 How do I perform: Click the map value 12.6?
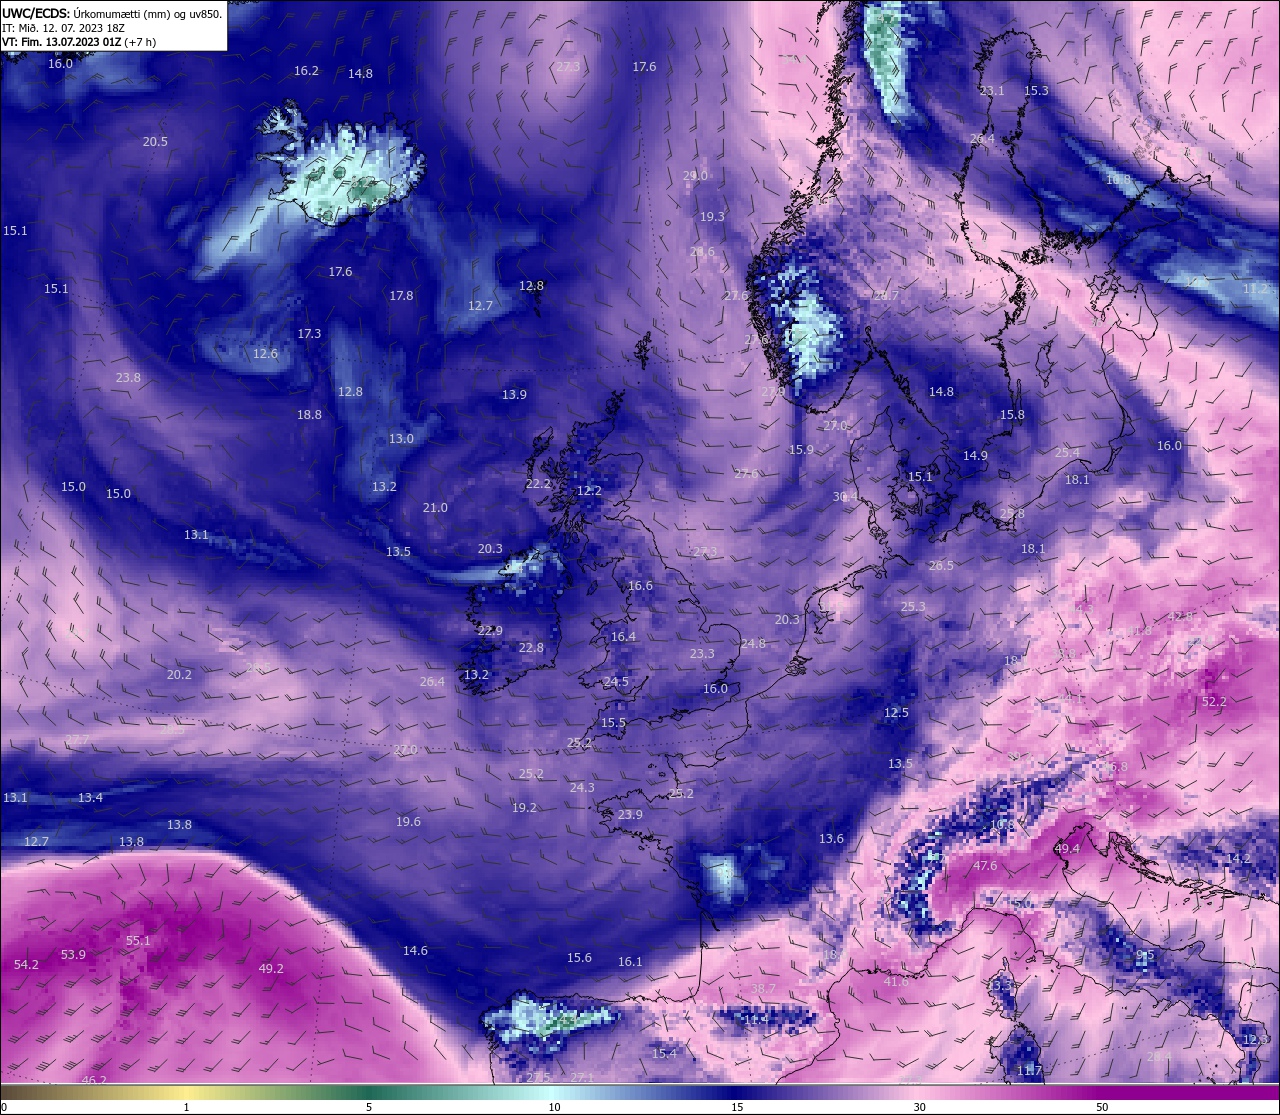click(x=265, y=354)
